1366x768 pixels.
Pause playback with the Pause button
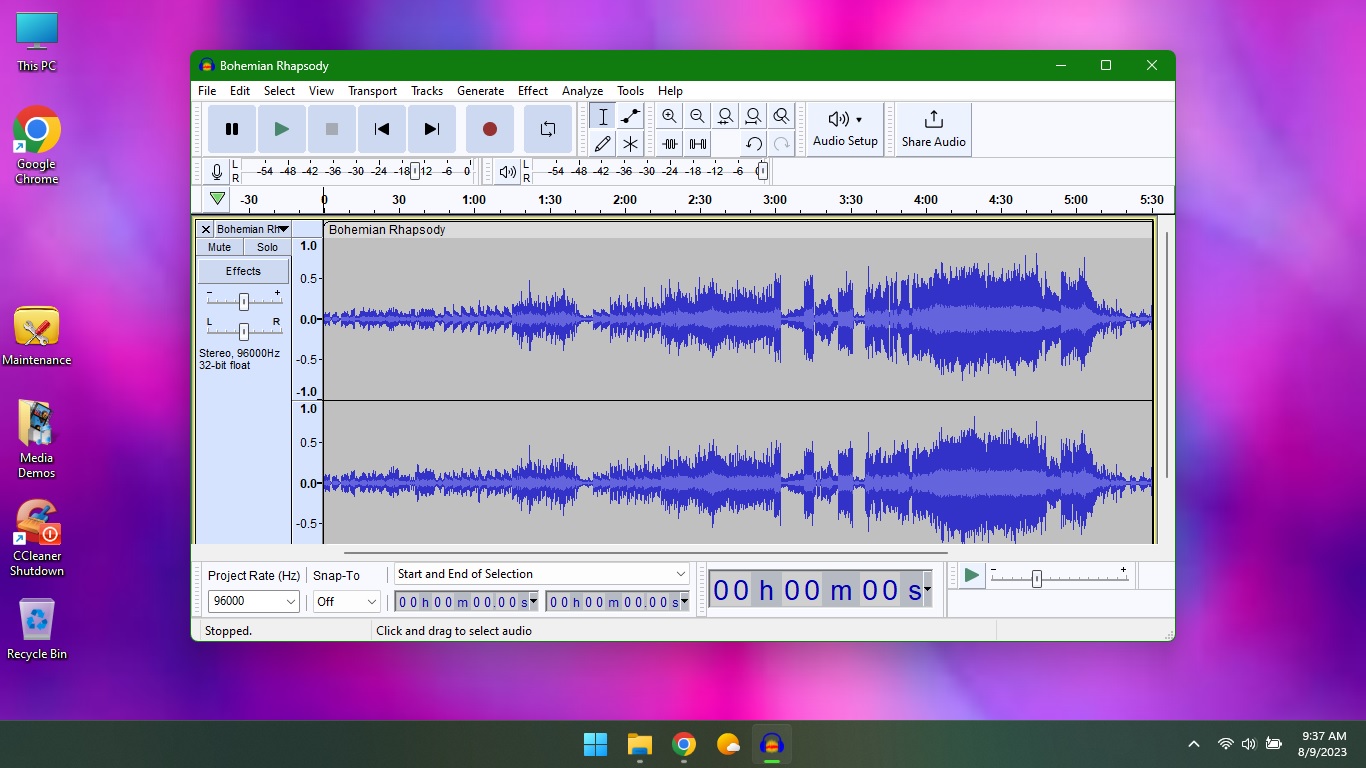tap(232, 129)
